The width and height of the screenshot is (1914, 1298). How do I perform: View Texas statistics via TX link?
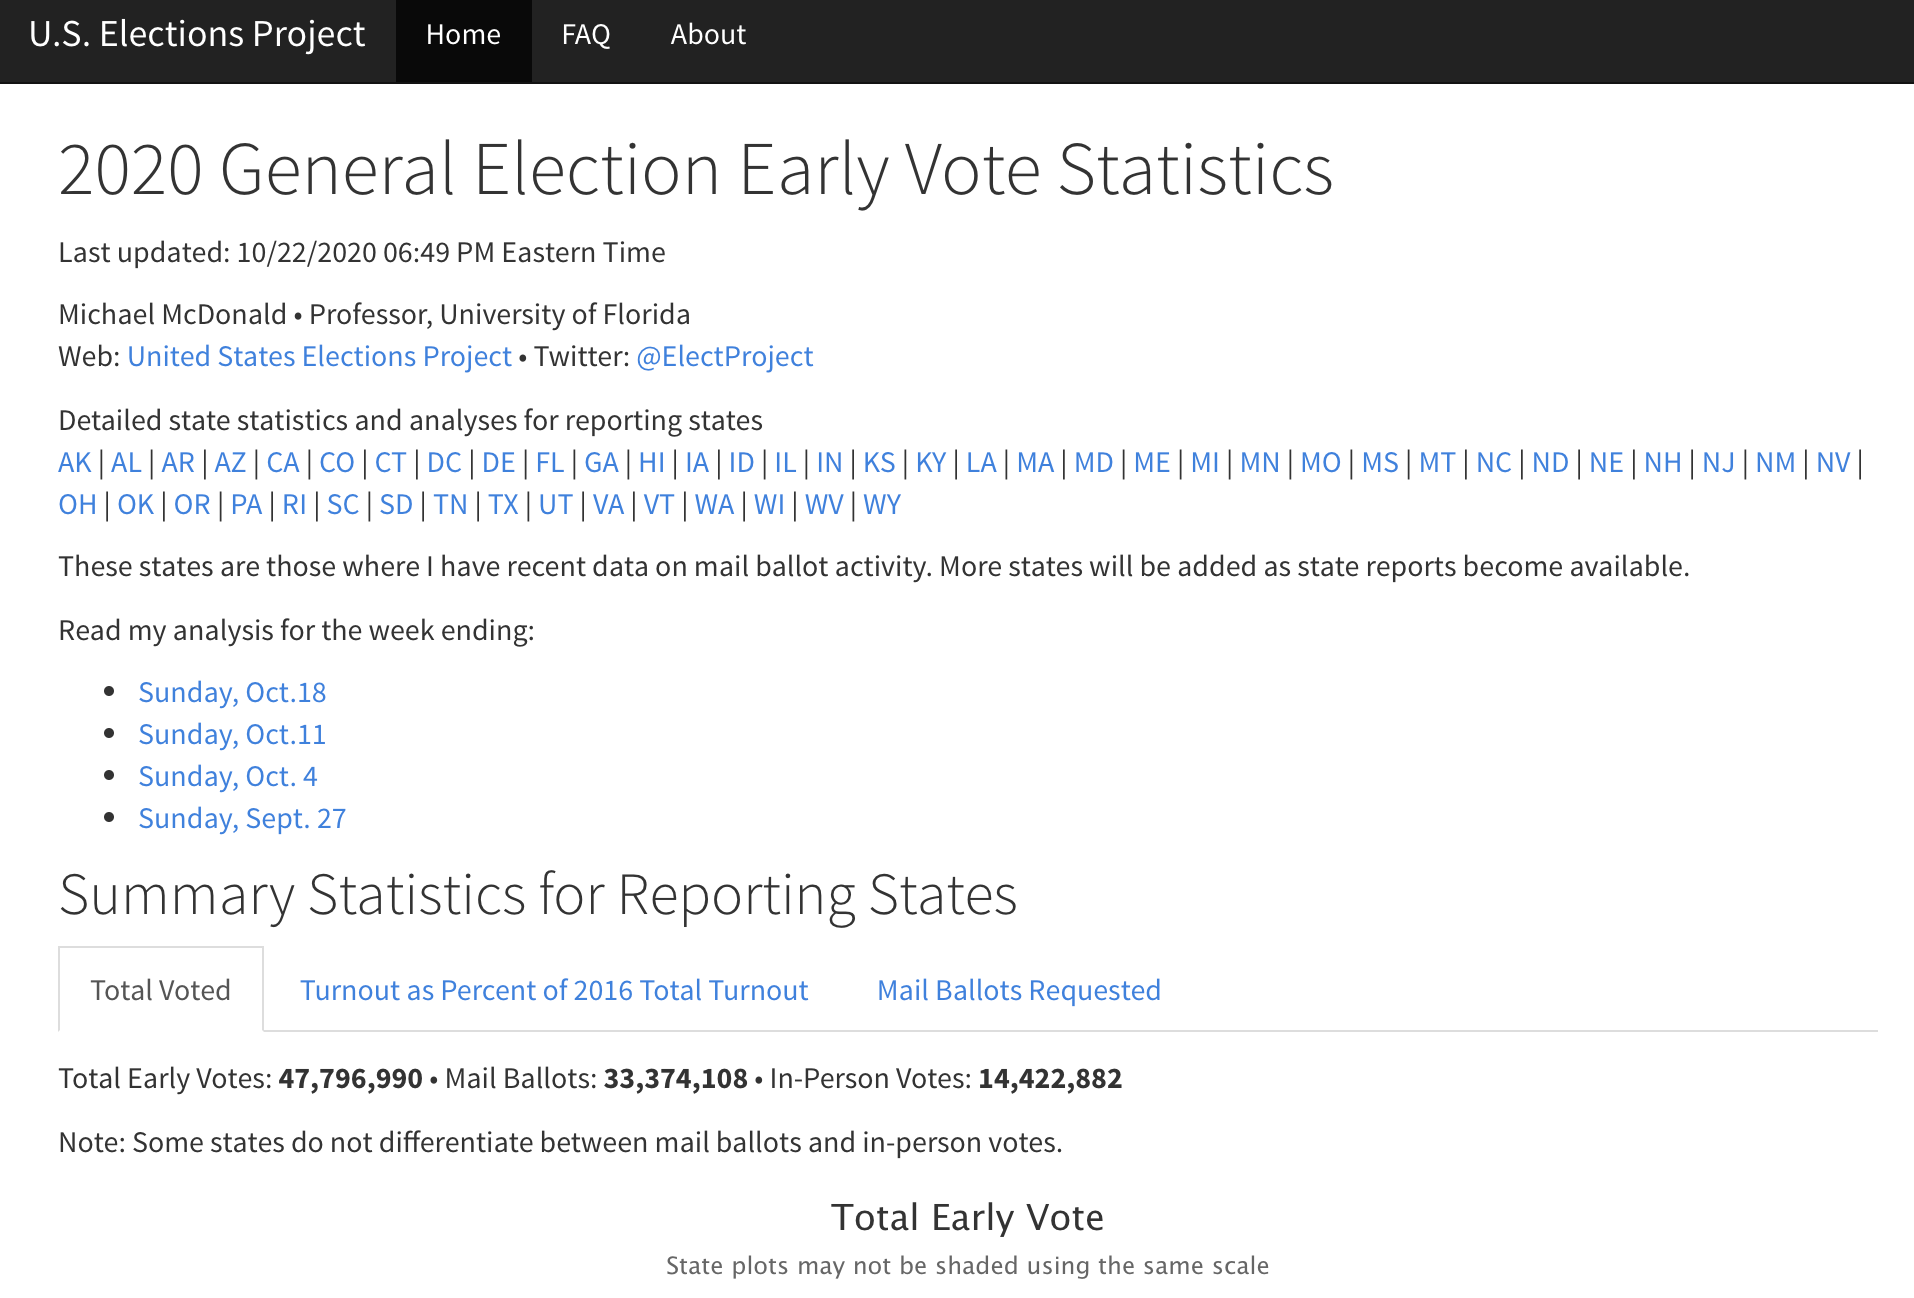pos(505,505)
